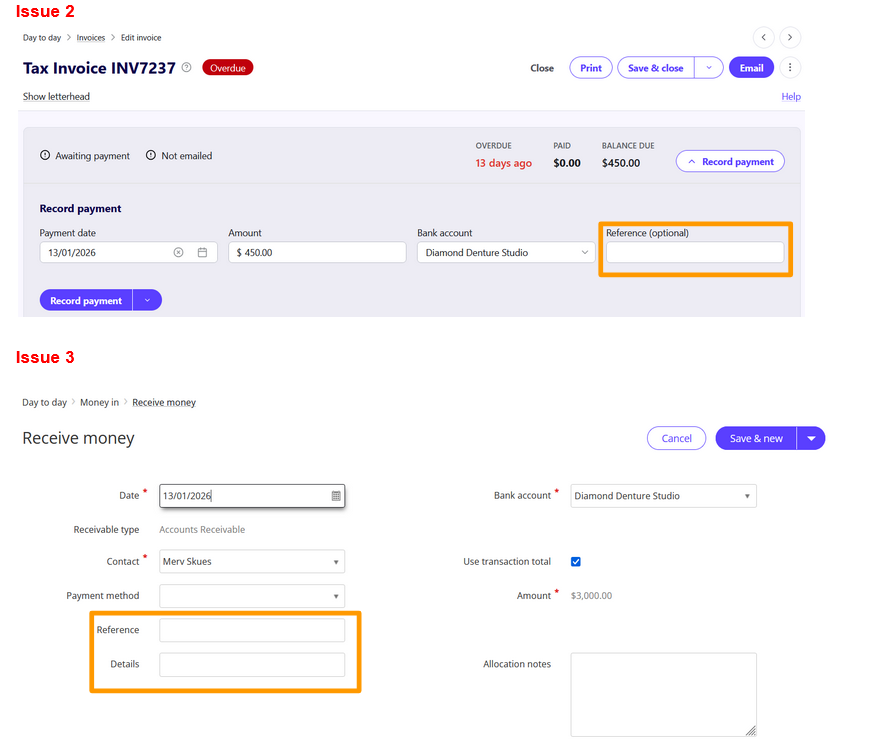
Task: Click Show letterhead link
Action: [x=56, y=96]
